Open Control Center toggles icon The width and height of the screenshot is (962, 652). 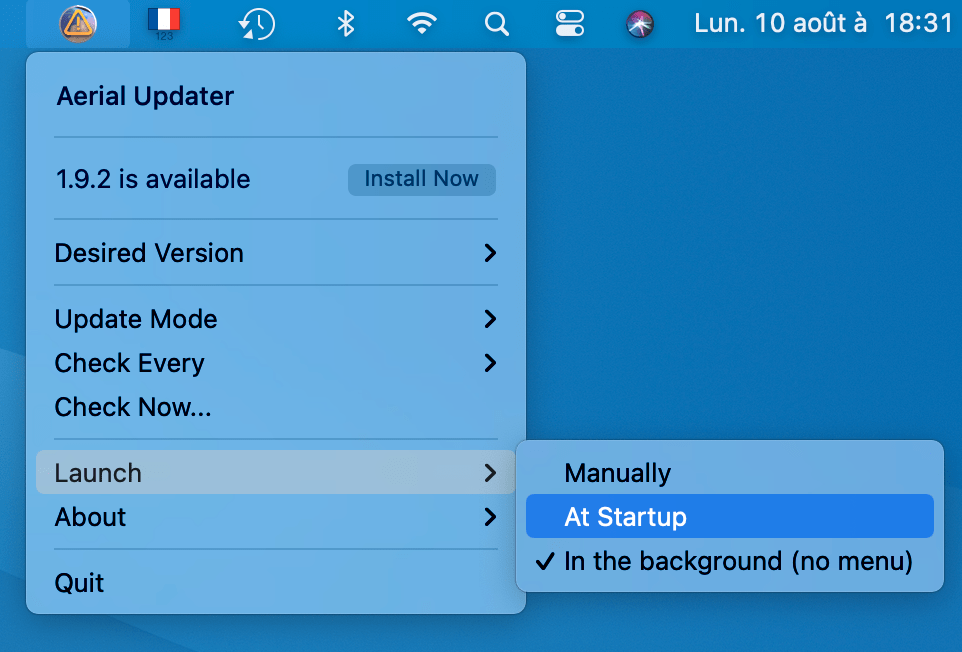coord(569,24)
